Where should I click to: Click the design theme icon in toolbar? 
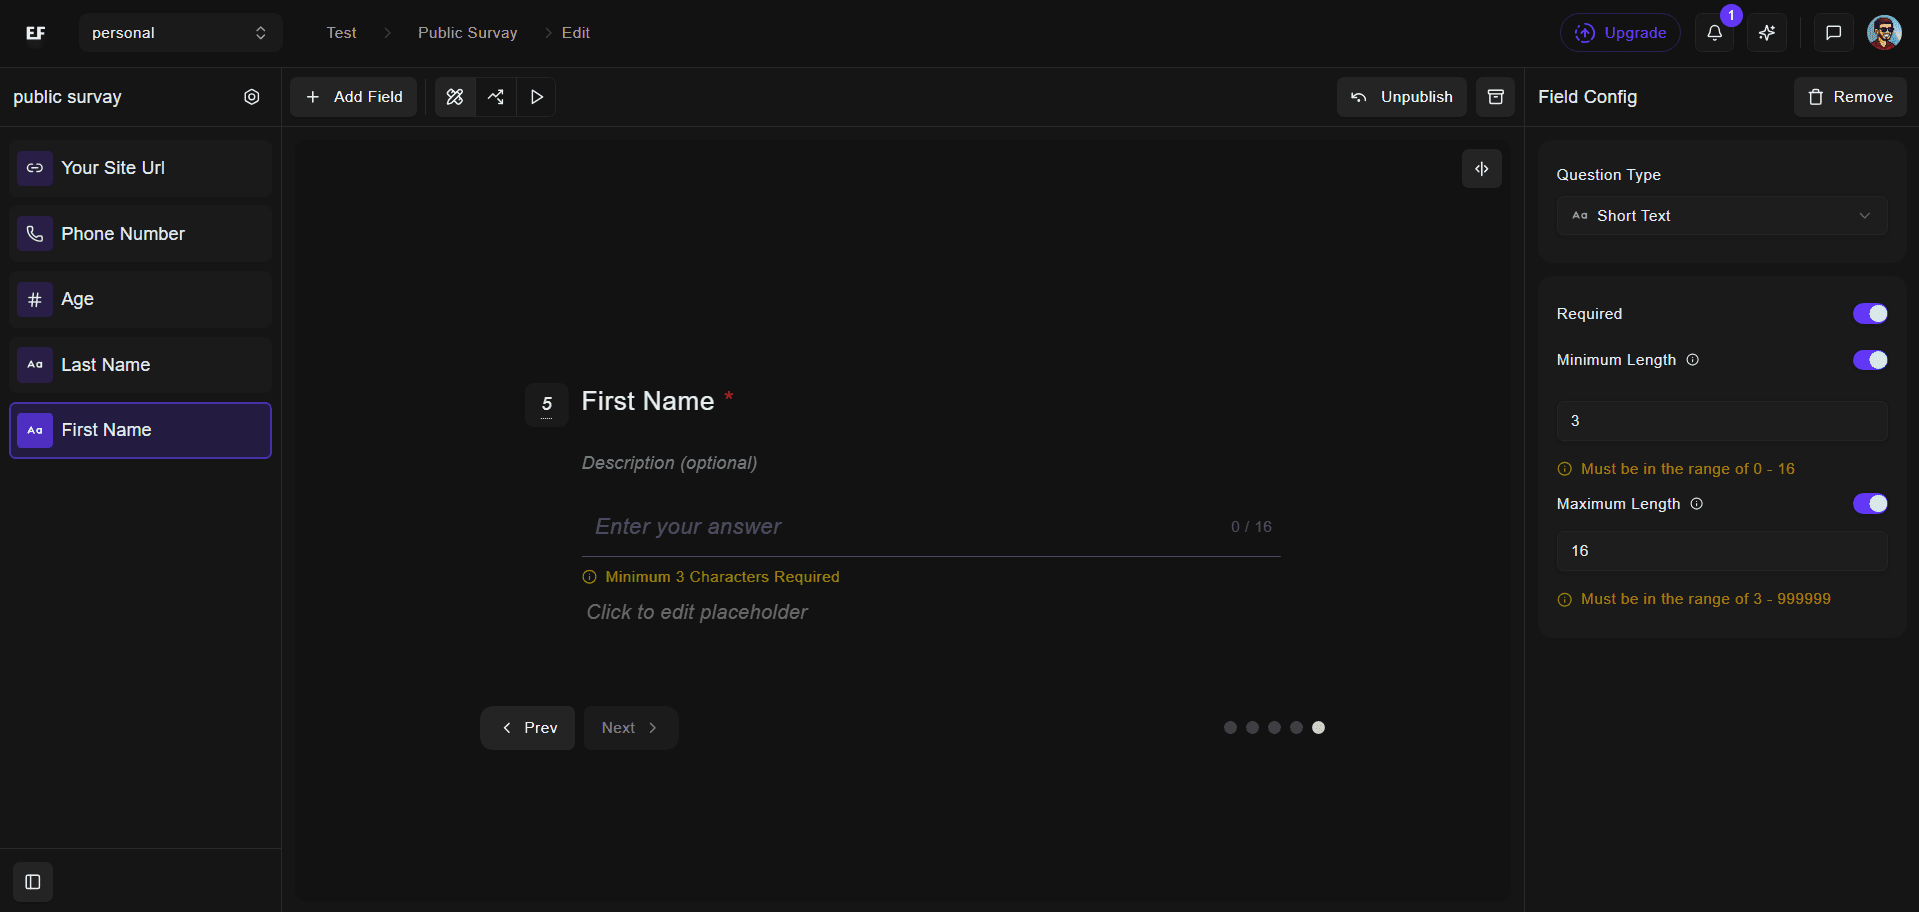(x=455, y=97)
